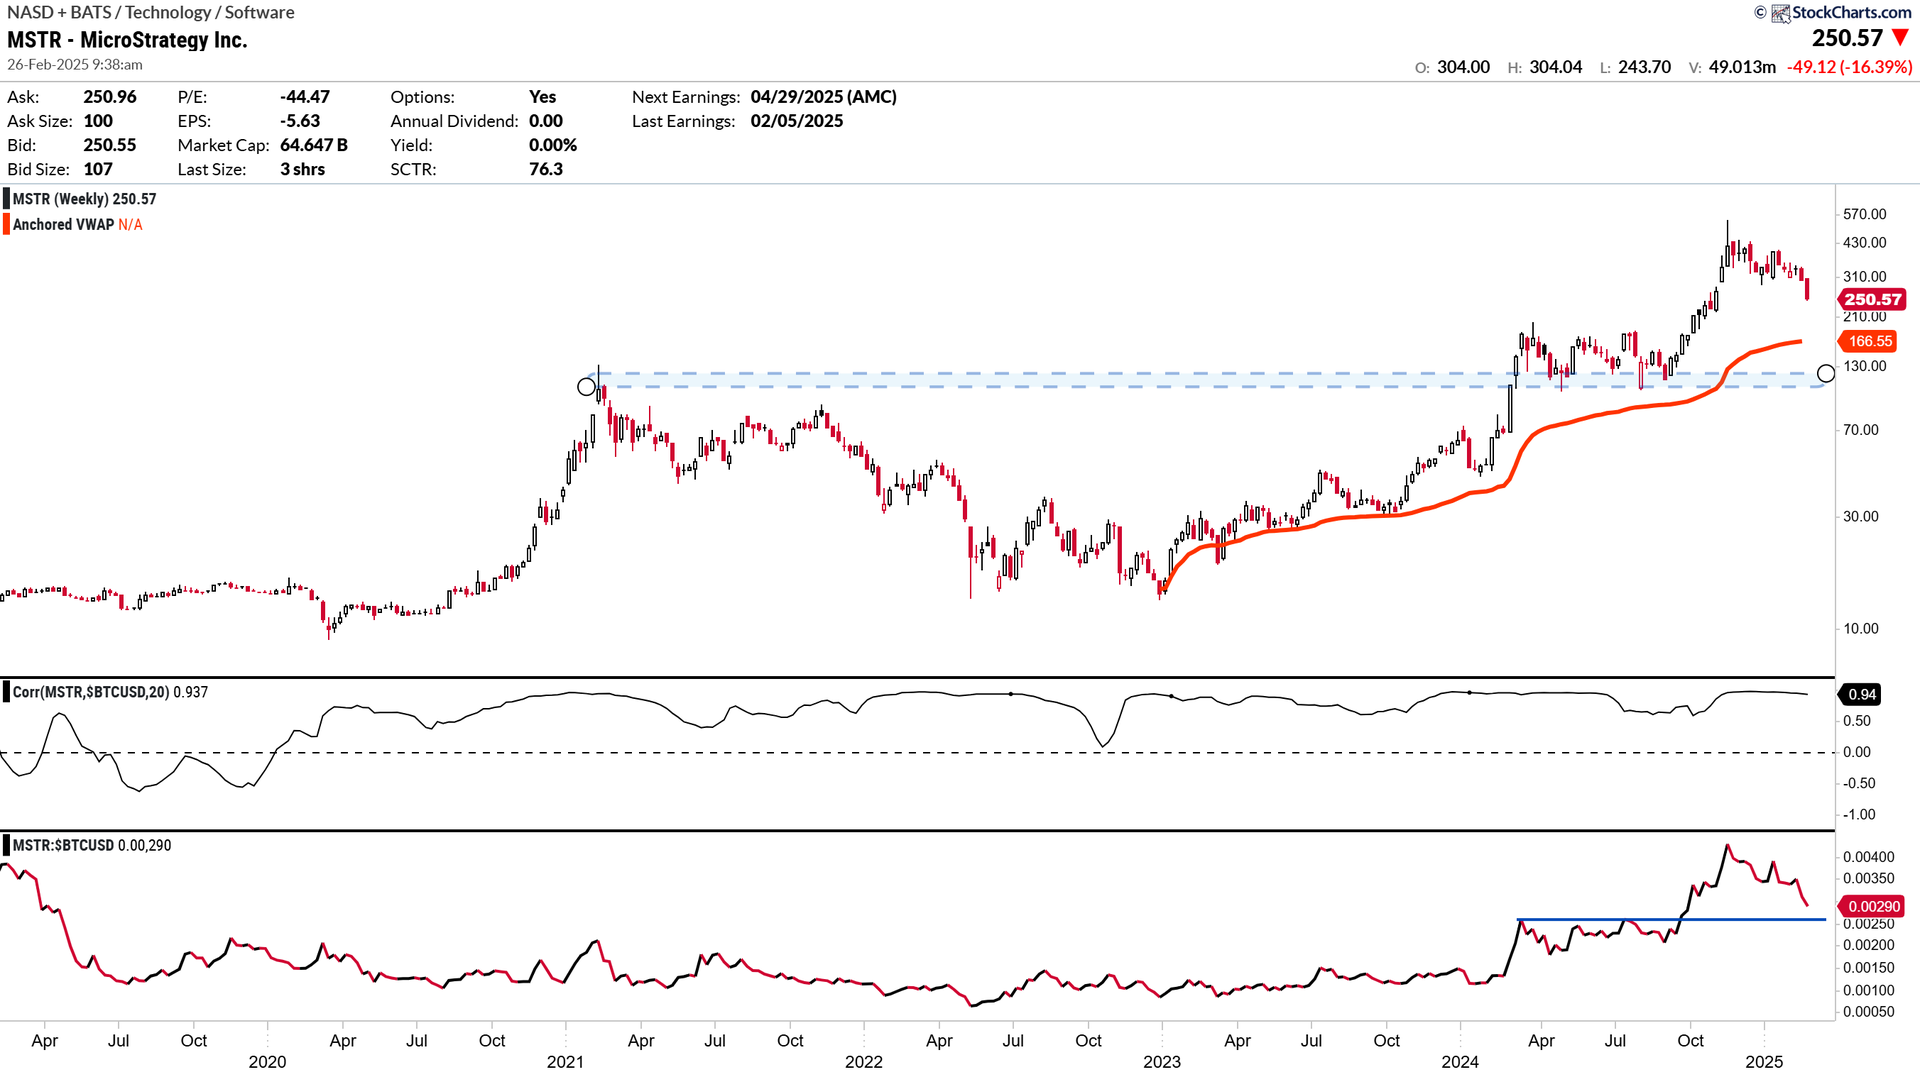Click the red 250.57 price tag on axis
1920x1077 pixels.
click(x=1872, y=299)
